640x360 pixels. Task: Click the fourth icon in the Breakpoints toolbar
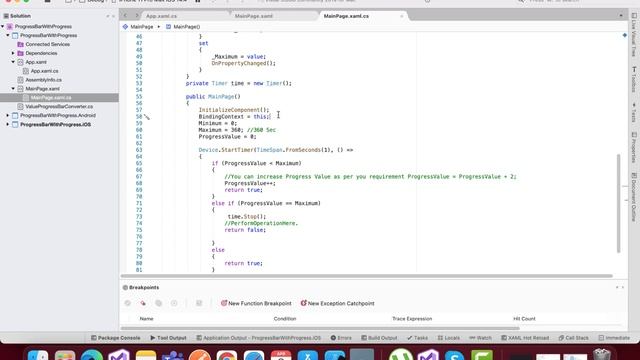pos(174,303)
